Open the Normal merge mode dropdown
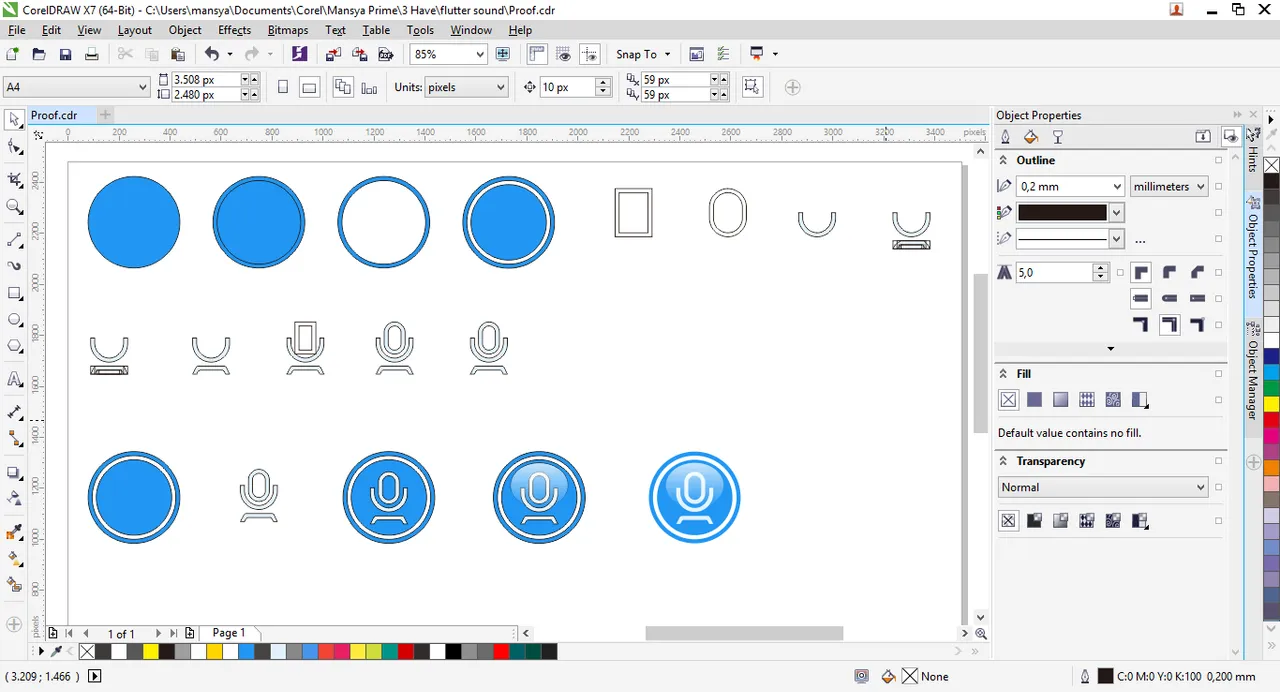1280x692 pixels. pyautogui.click(x=1103, y=487)
